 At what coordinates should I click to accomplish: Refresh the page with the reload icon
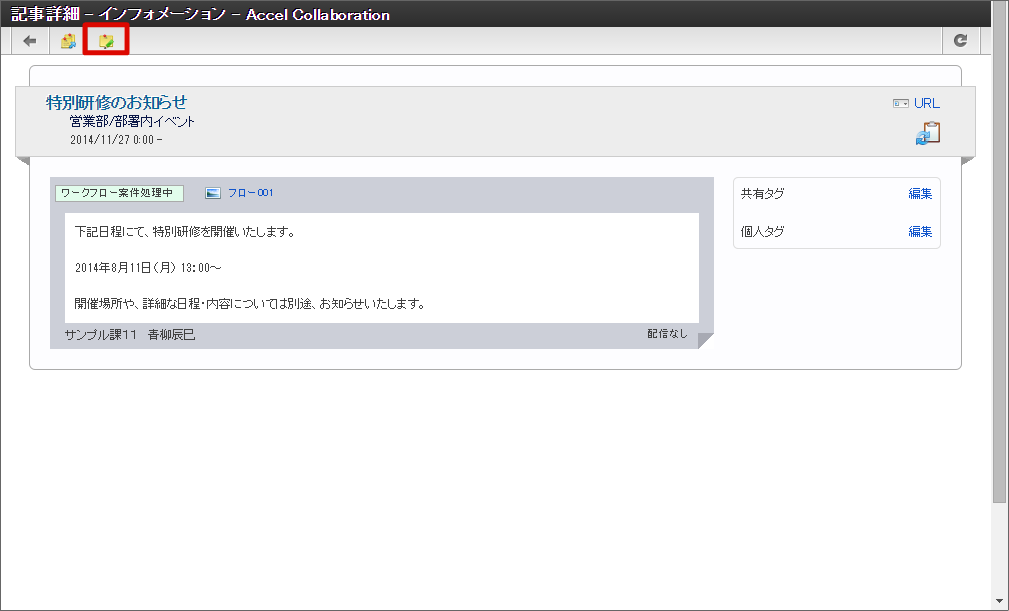[x=960, y=40]
